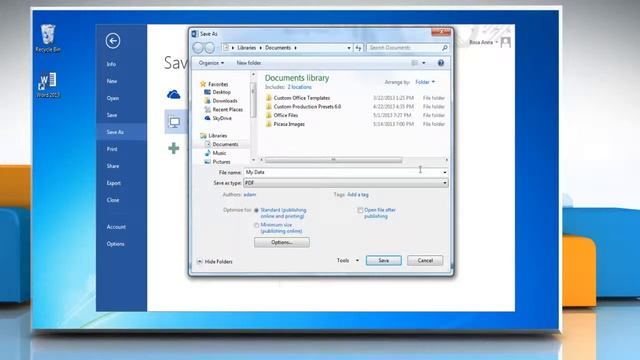Select Desktop under Favorites
The image size is (640, 360).
tap(217, 92)
